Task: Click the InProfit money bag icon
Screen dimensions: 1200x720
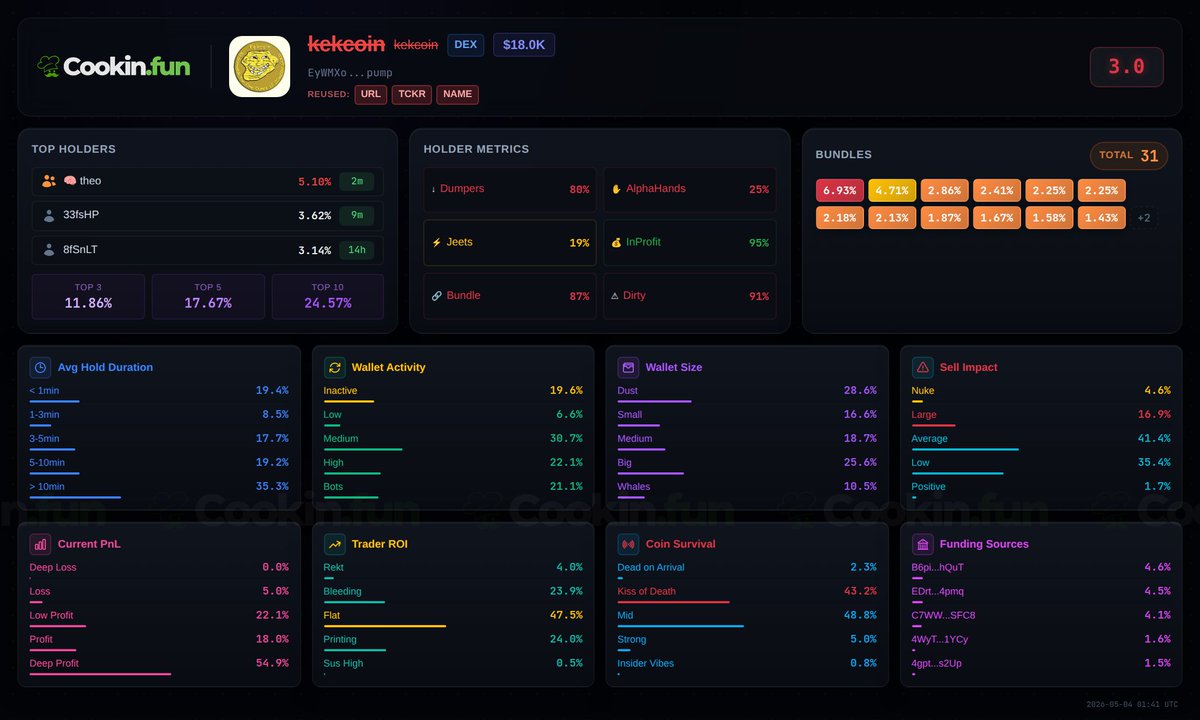Action: 617,242
